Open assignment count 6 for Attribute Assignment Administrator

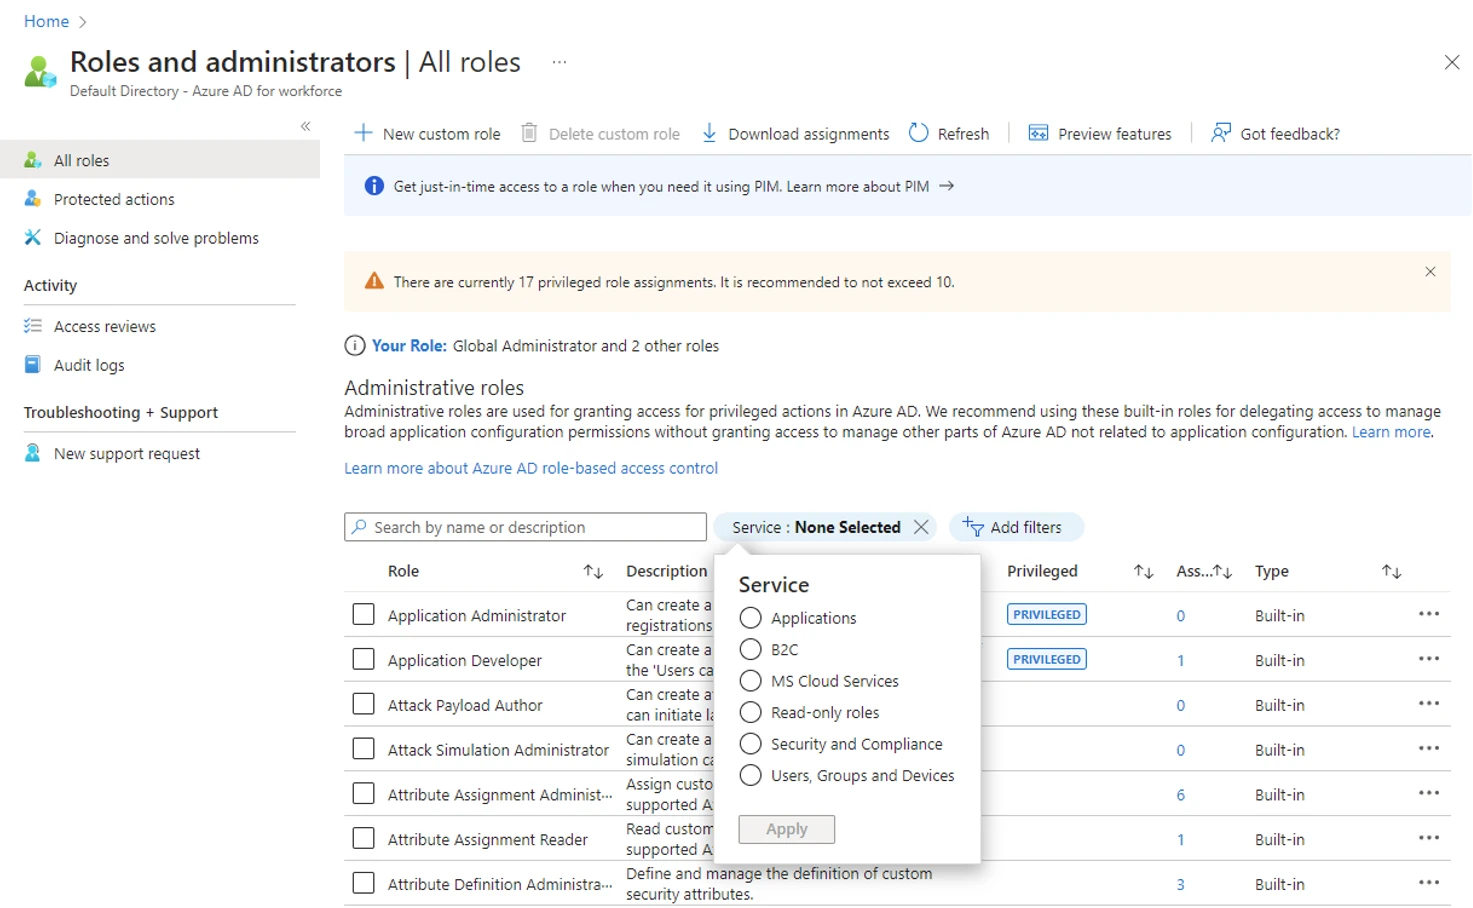[x=1181, y=795]
